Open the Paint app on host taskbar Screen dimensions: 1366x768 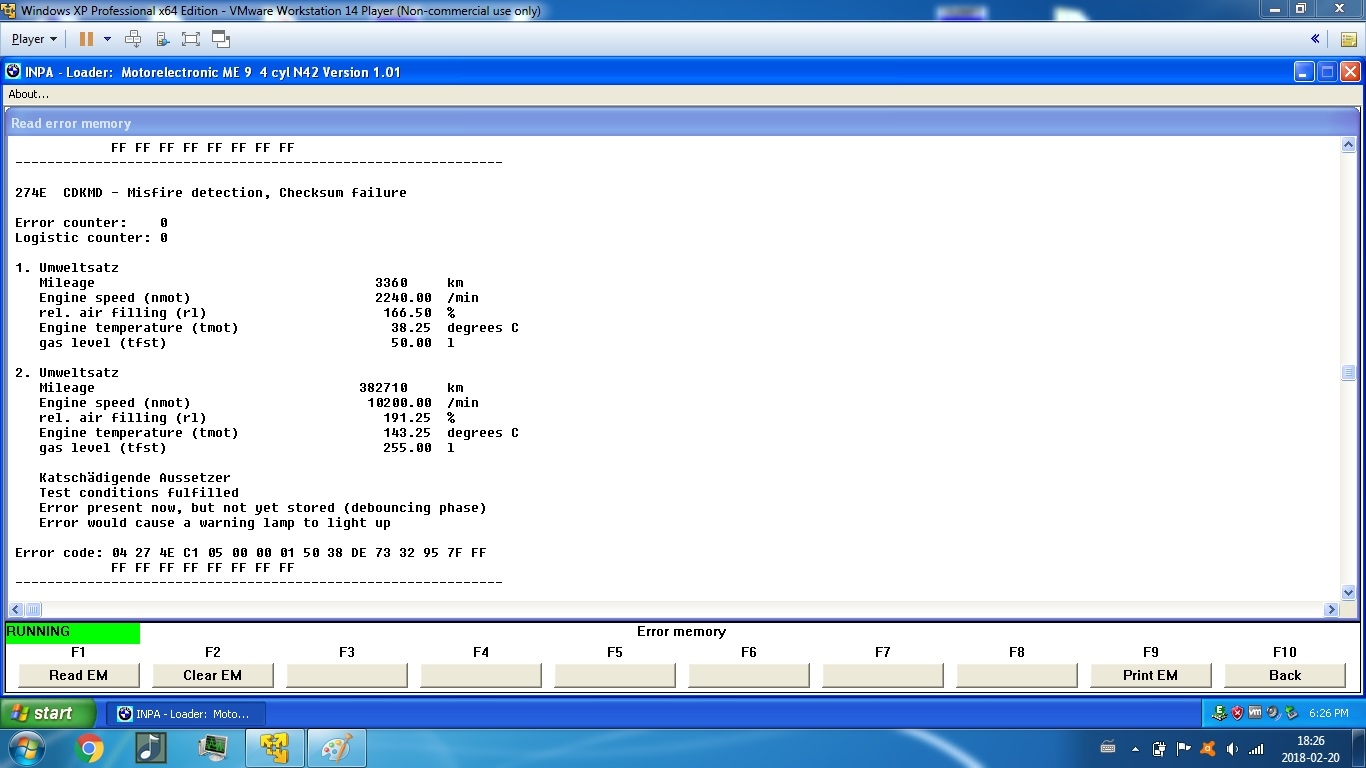pos(337,748)
